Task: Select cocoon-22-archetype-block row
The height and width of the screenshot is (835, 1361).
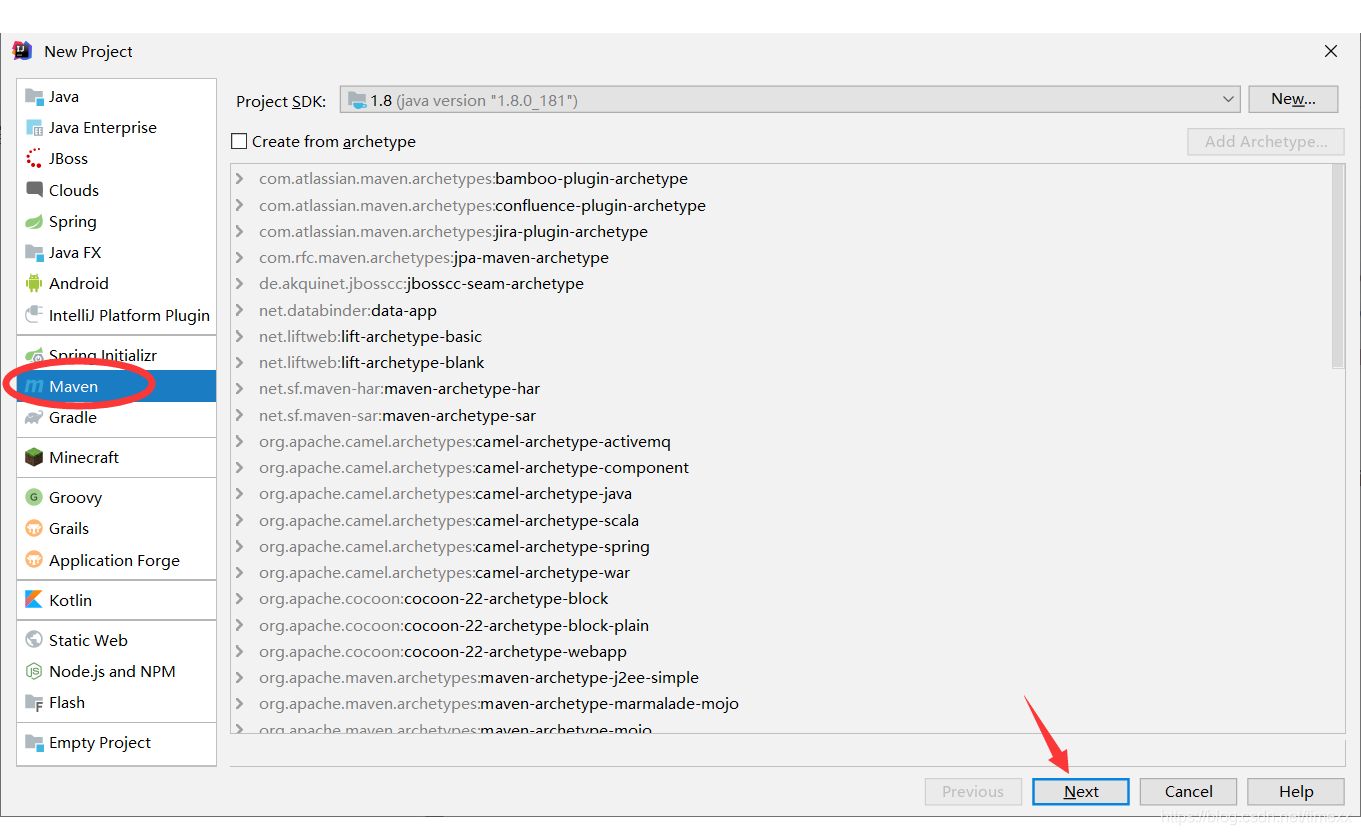Action: pyautogui.click(x=781, y=599)
